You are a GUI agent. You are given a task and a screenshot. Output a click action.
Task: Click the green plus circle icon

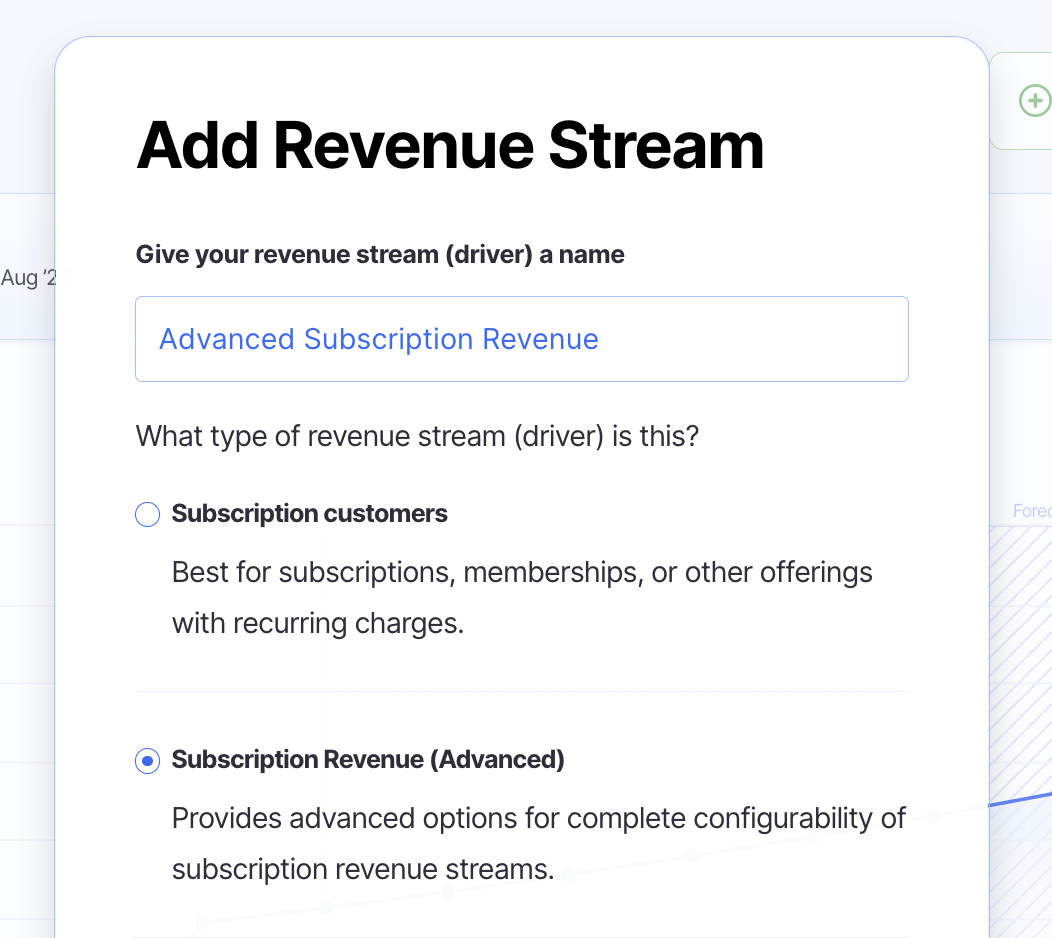[x=1034, y=101]
